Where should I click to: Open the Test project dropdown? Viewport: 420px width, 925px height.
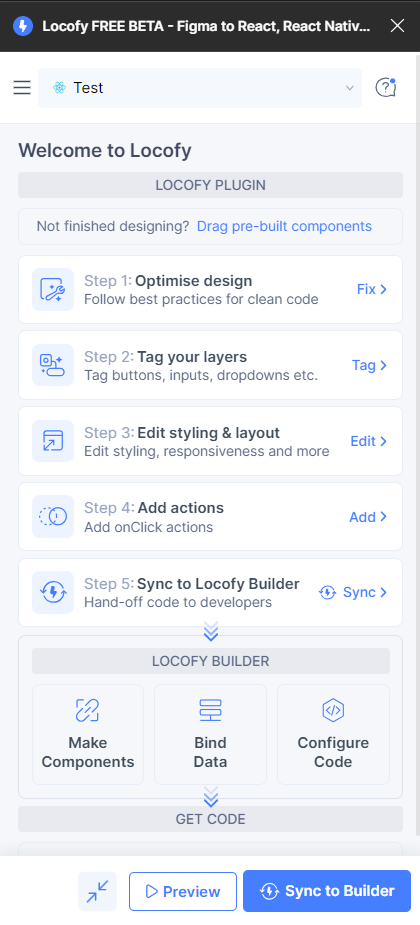tap(200, 88)
